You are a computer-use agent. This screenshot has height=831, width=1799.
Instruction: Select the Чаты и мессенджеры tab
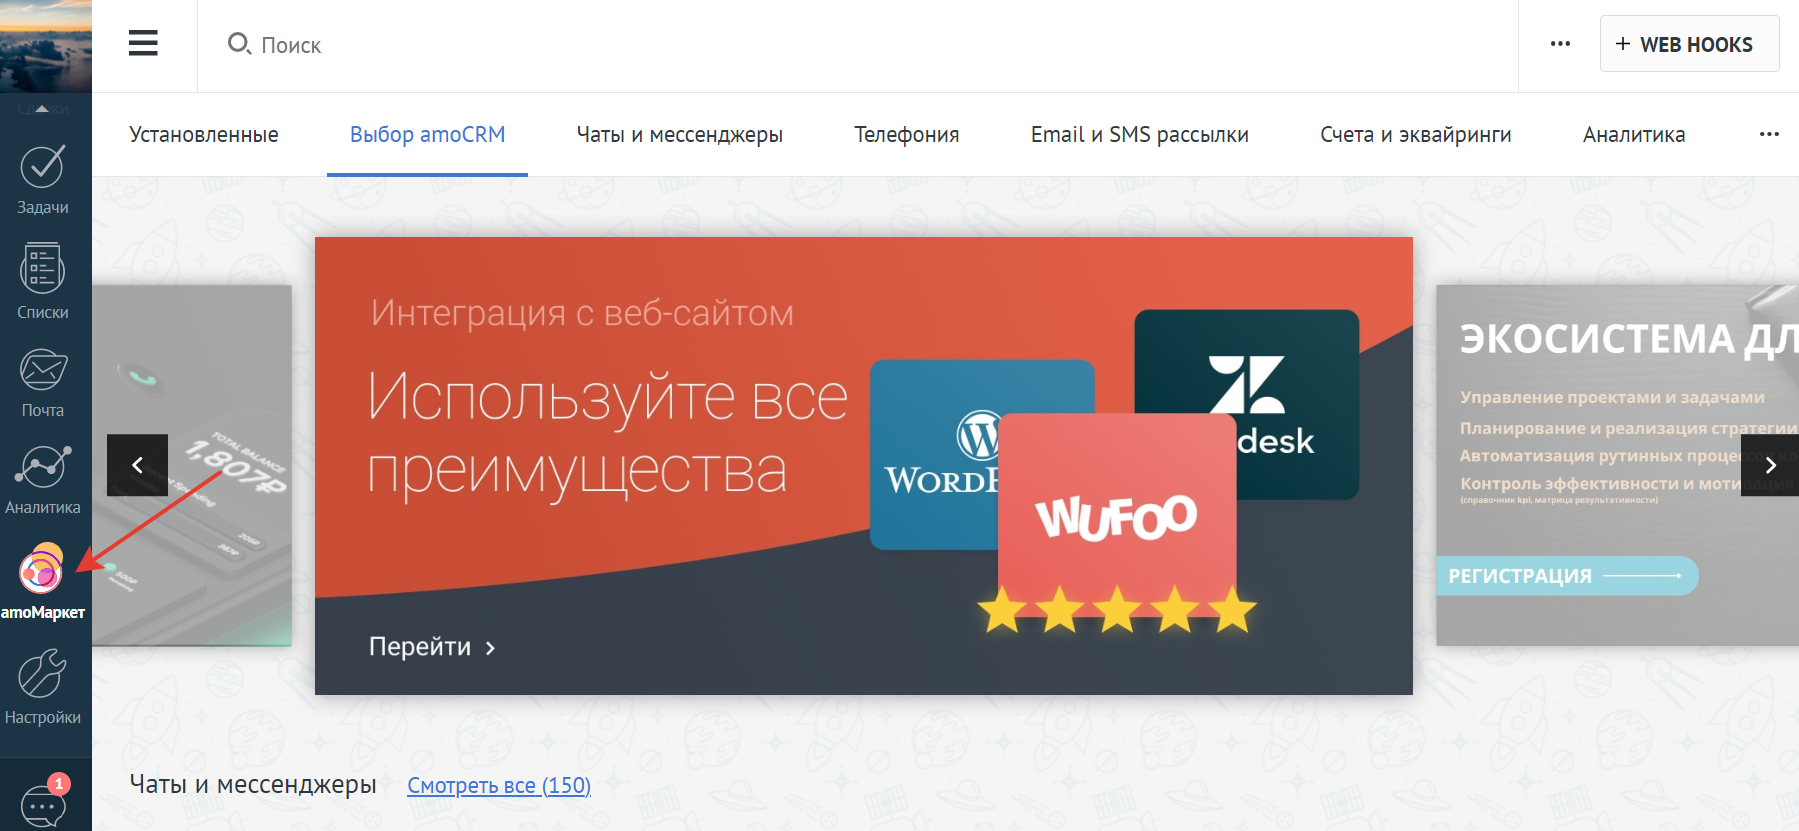tap(679, 135)
